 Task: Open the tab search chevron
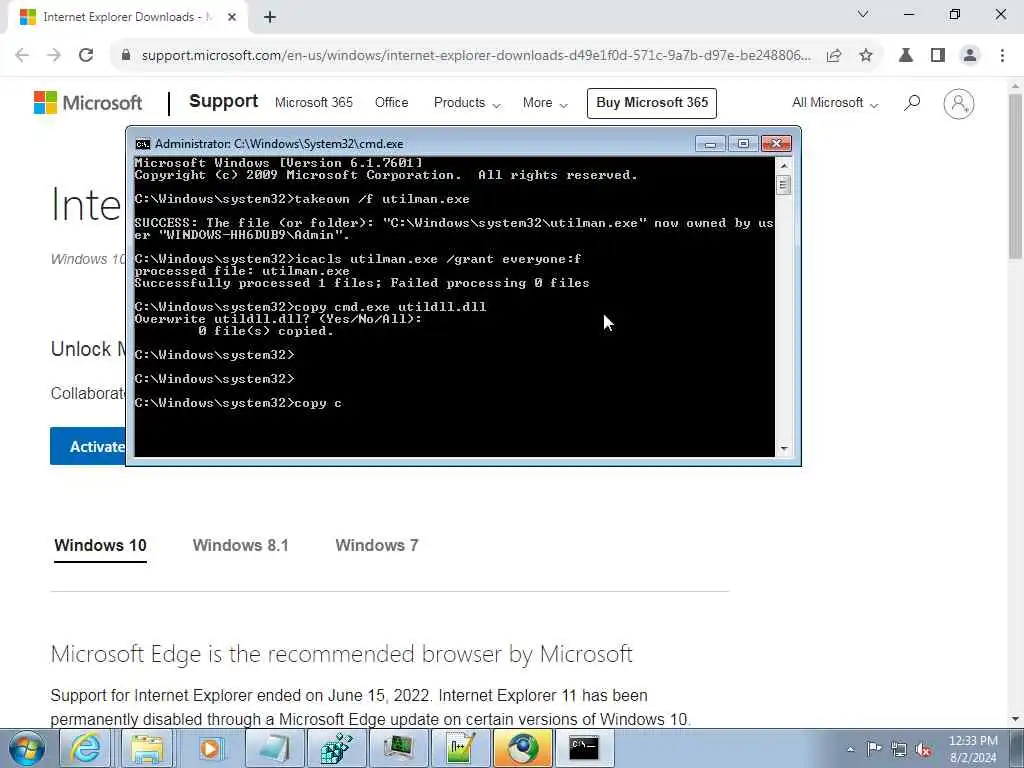(863, 14)
